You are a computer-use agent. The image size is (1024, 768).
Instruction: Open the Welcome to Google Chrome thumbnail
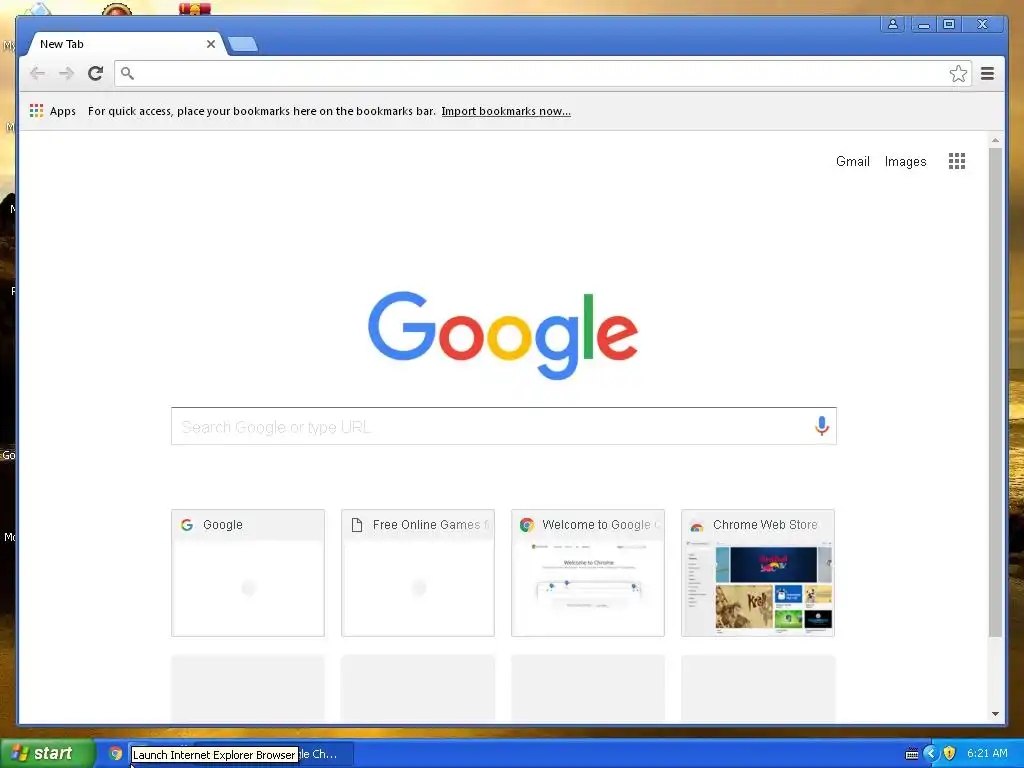tap(588, 573)
